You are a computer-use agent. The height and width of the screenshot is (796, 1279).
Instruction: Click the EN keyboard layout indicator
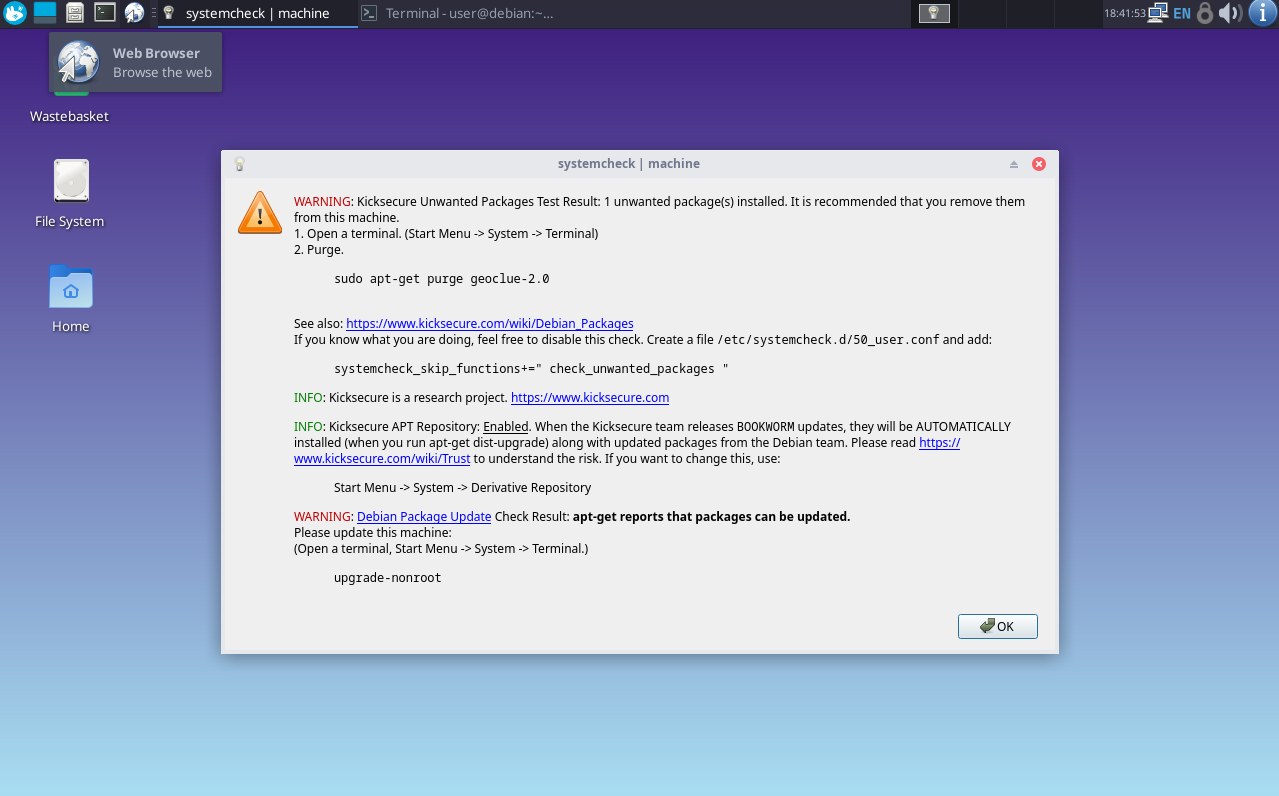click(x=1182, y=14)
